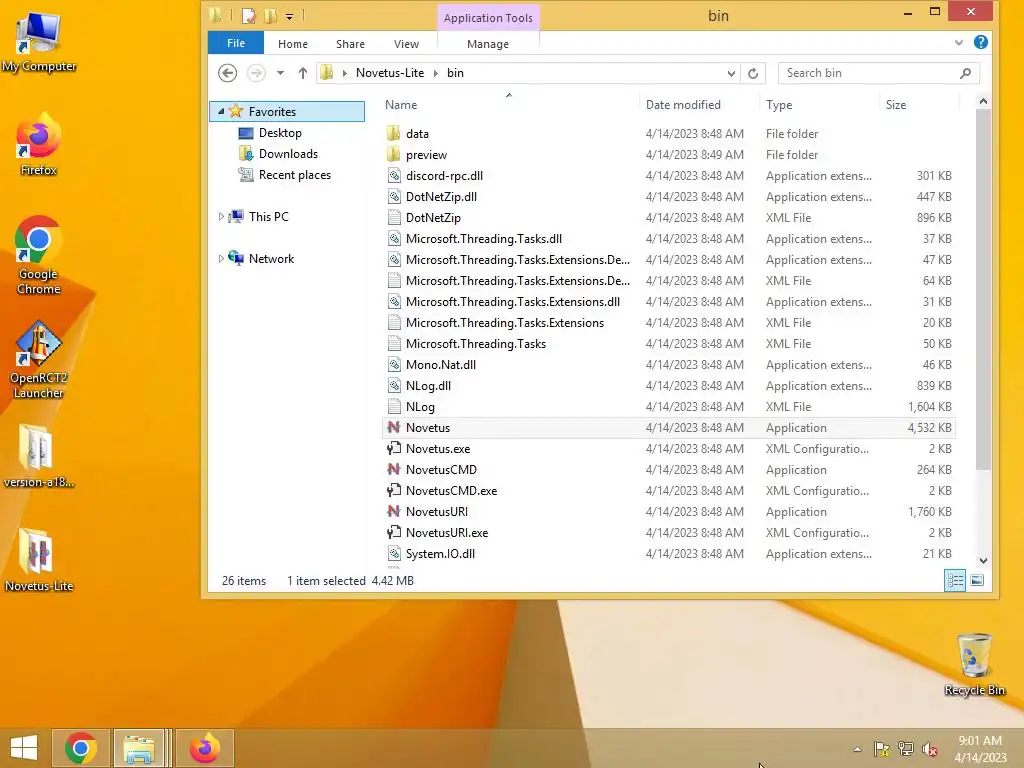1024x768 pixels.
Task: Expand breadcrumb arrow after Novetus-Lite
Action: point(436,73)
